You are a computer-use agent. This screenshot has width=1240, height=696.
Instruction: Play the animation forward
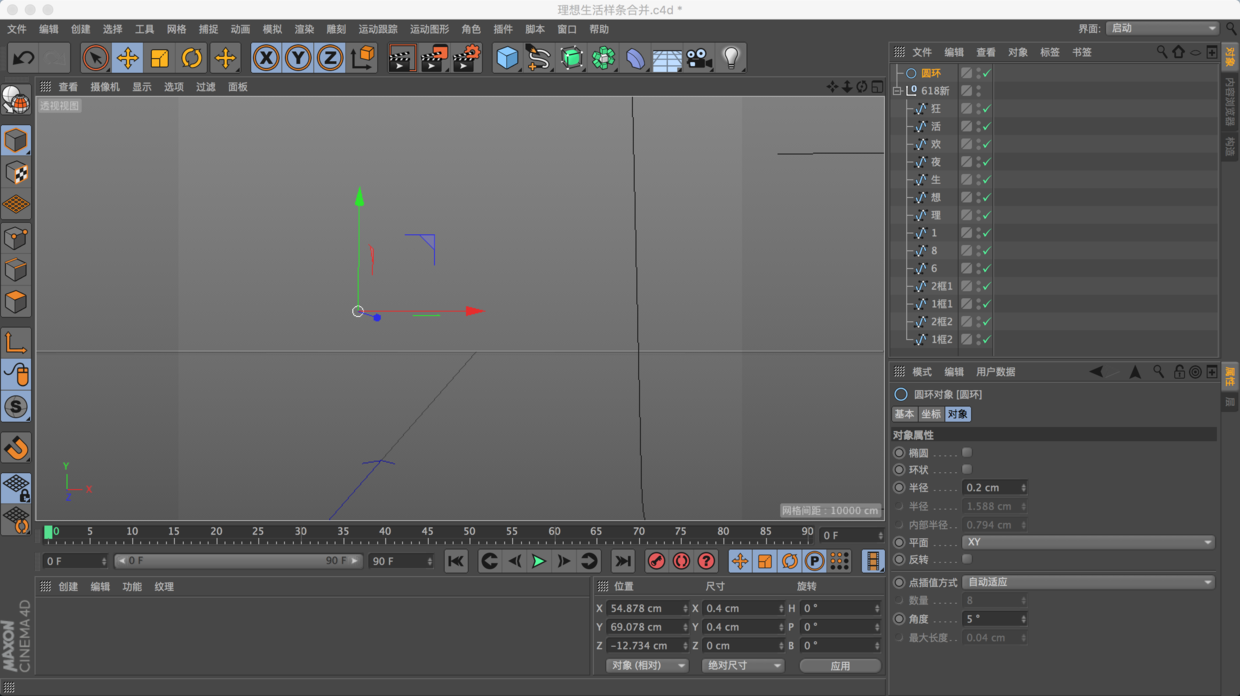click(x=539, y=562)
